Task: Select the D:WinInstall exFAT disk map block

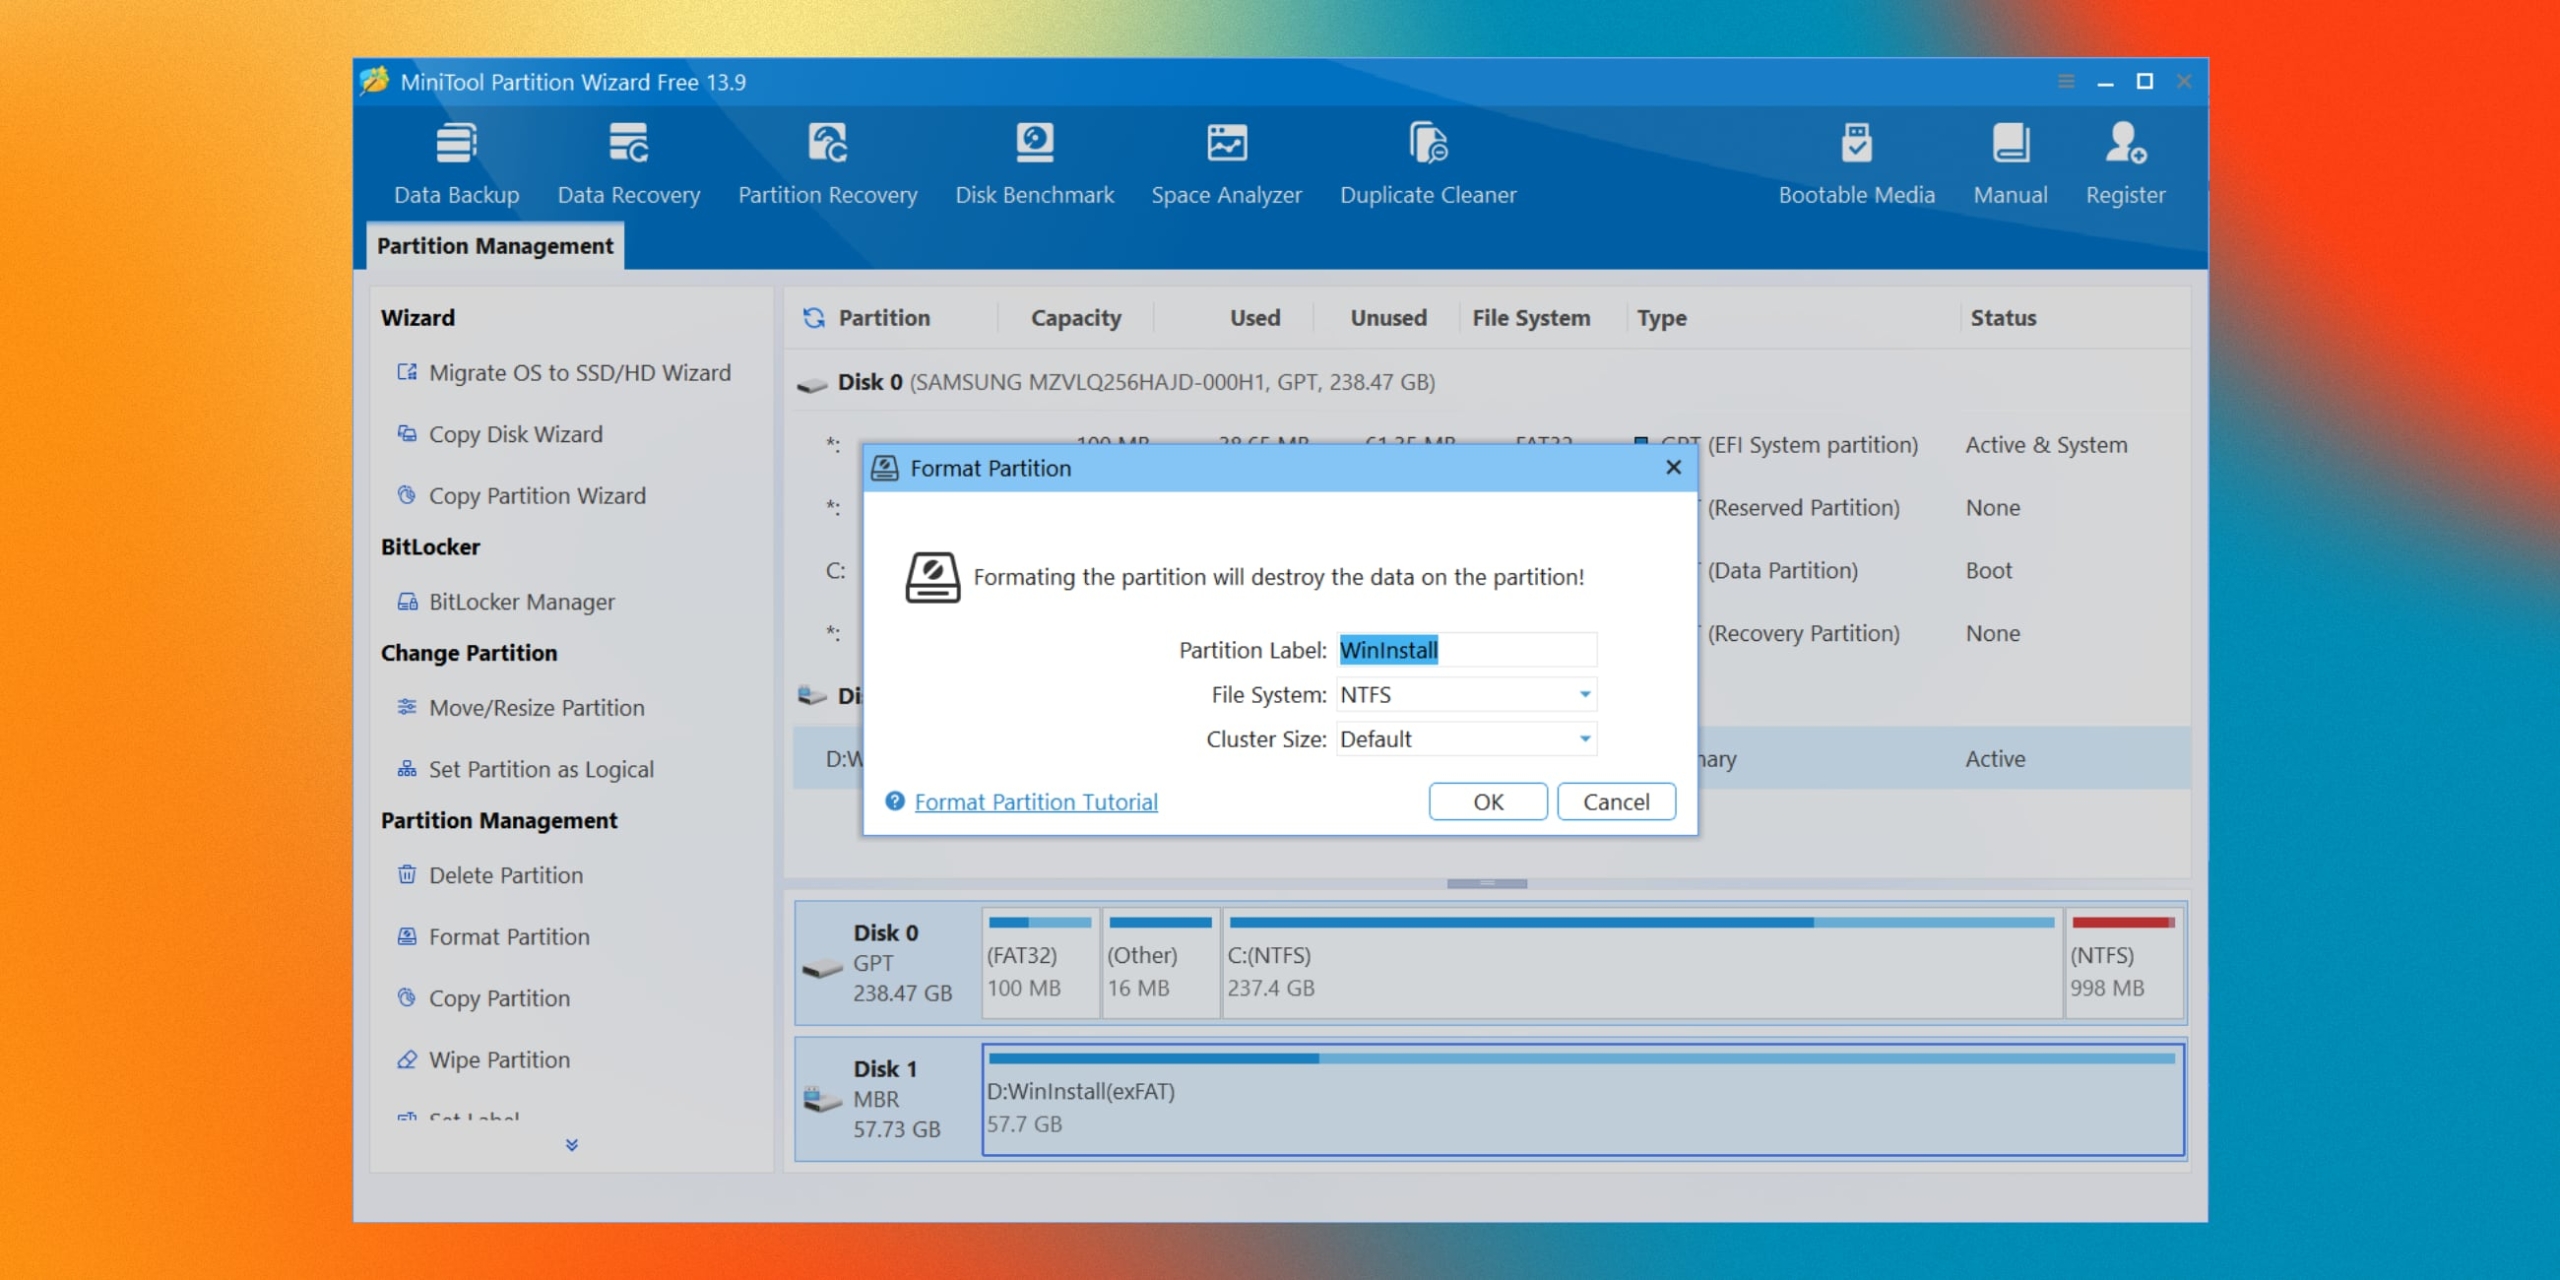Action: 1583,1100
